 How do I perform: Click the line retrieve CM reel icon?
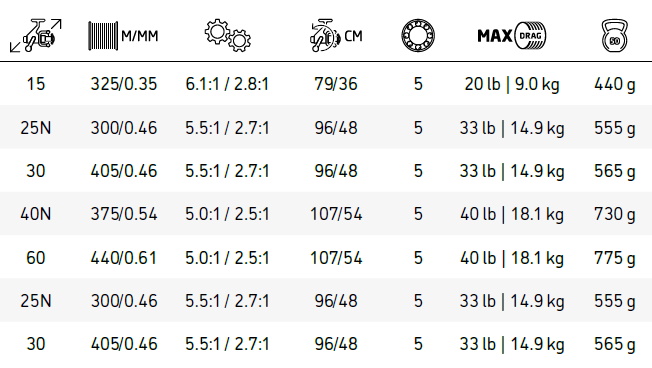click(x=324, y=35)
